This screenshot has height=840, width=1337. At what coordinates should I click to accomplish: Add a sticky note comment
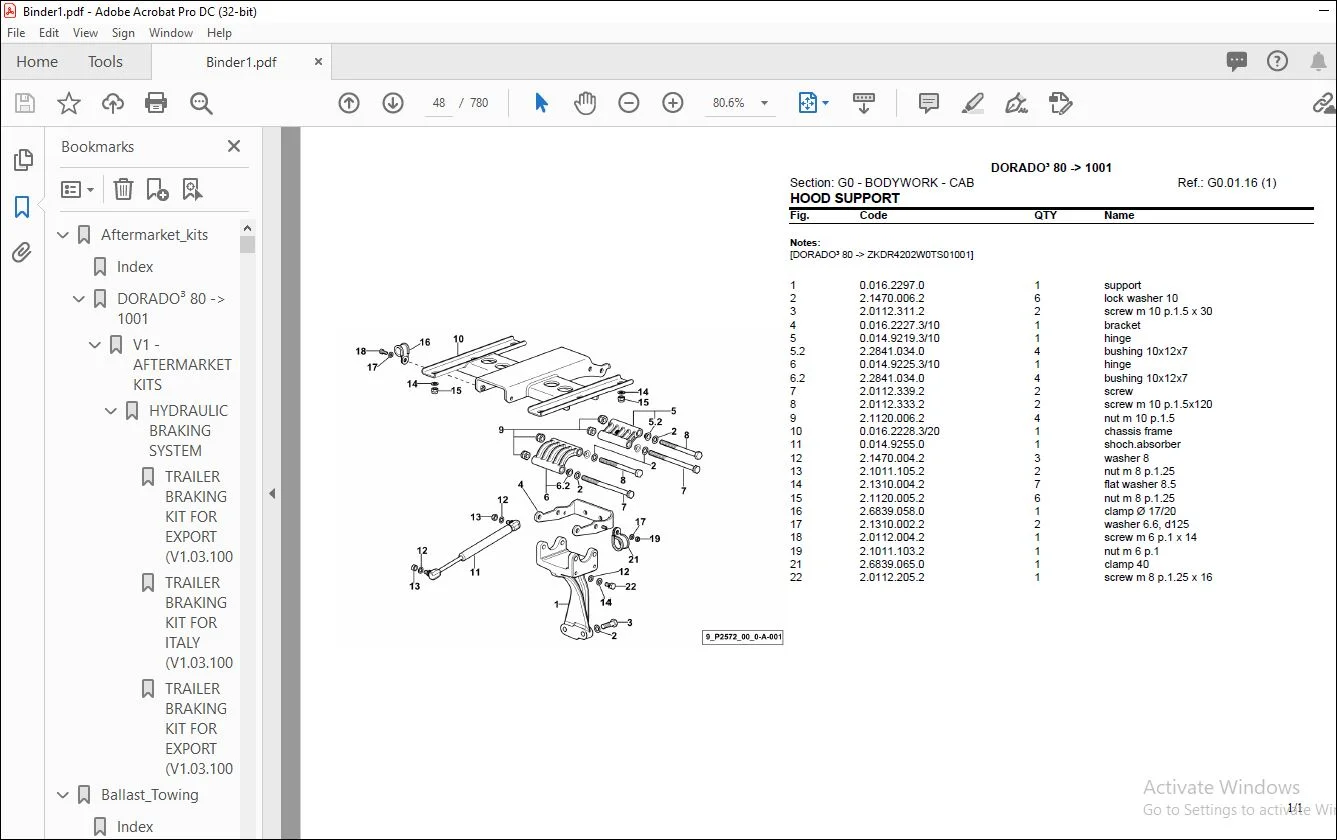tap(929, 103)
